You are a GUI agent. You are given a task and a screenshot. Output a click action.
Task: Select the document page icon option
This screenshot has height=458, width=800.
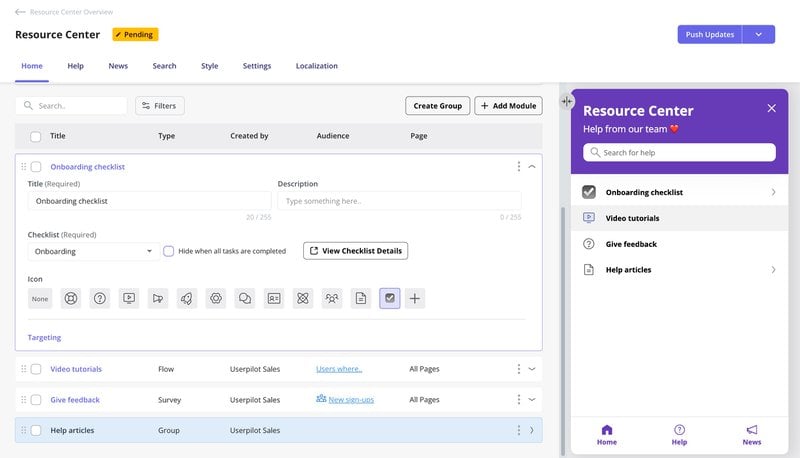[361, 298]
